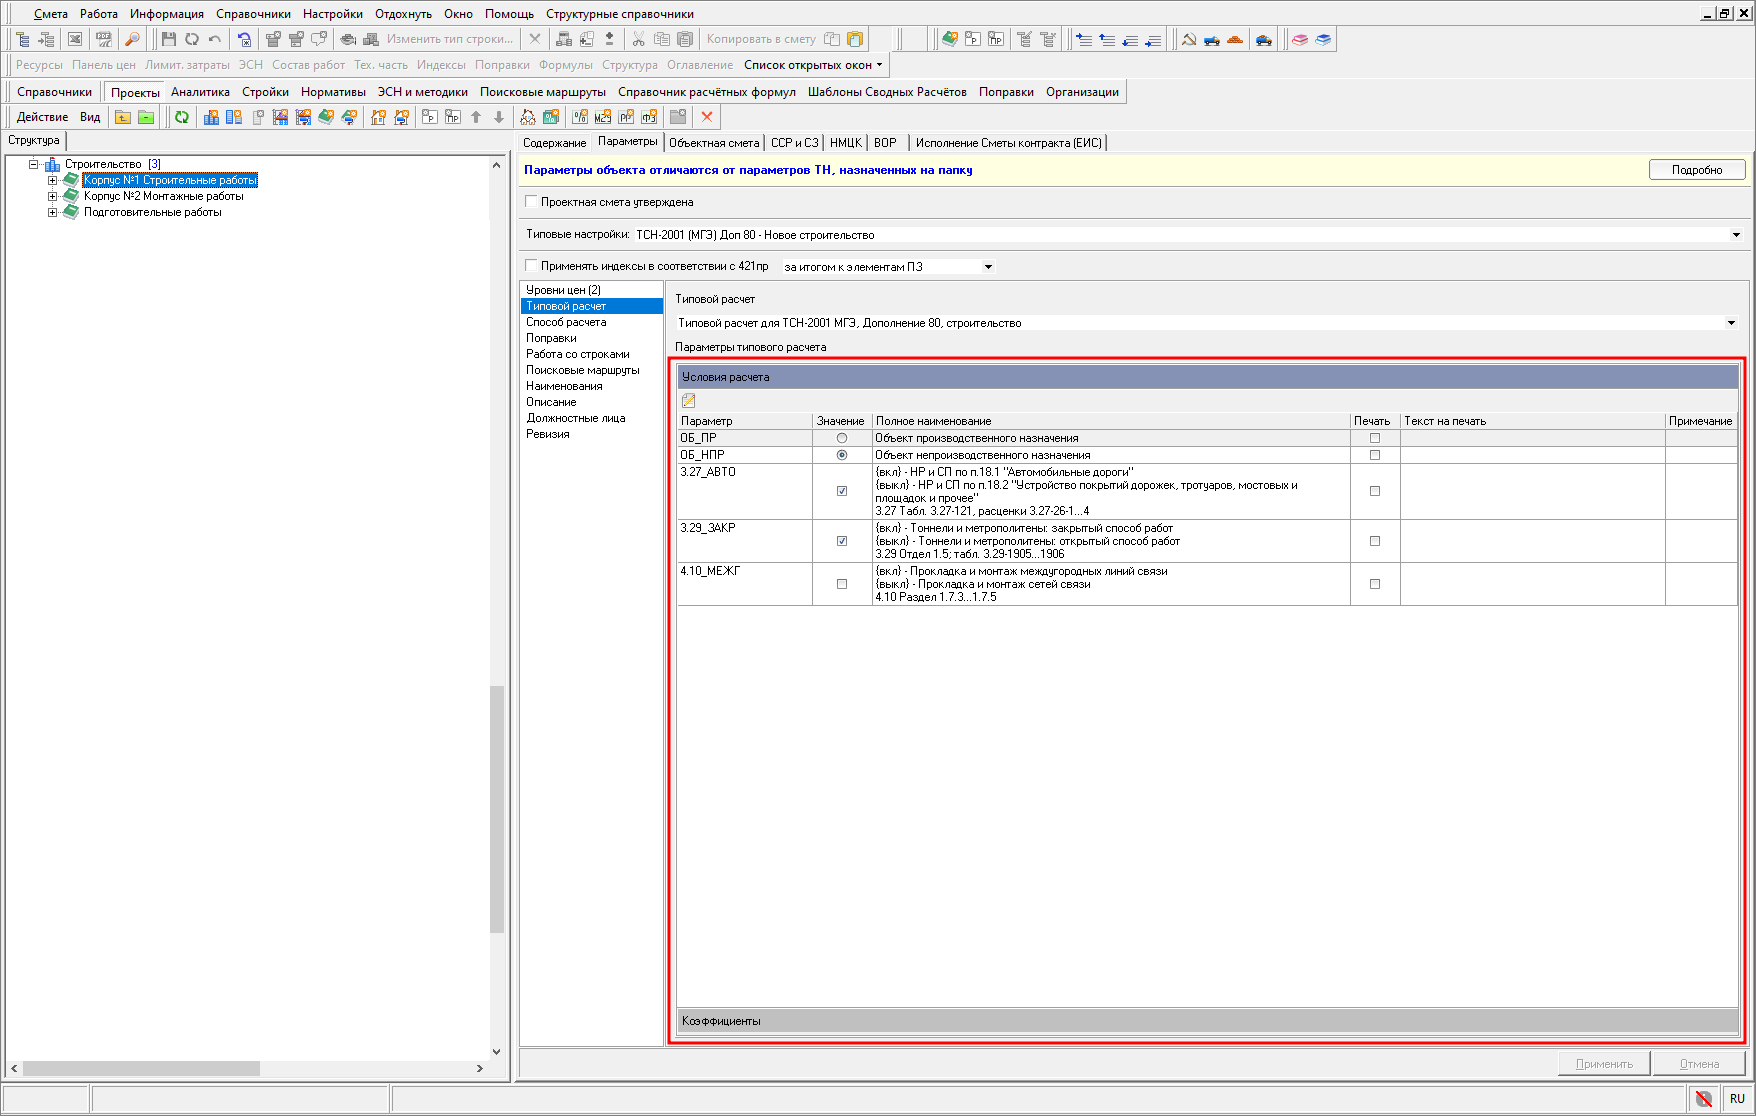Click the hammer and sickle labor icon
This screenshot has width=1756, height=1116.
tap(1189, 39)
